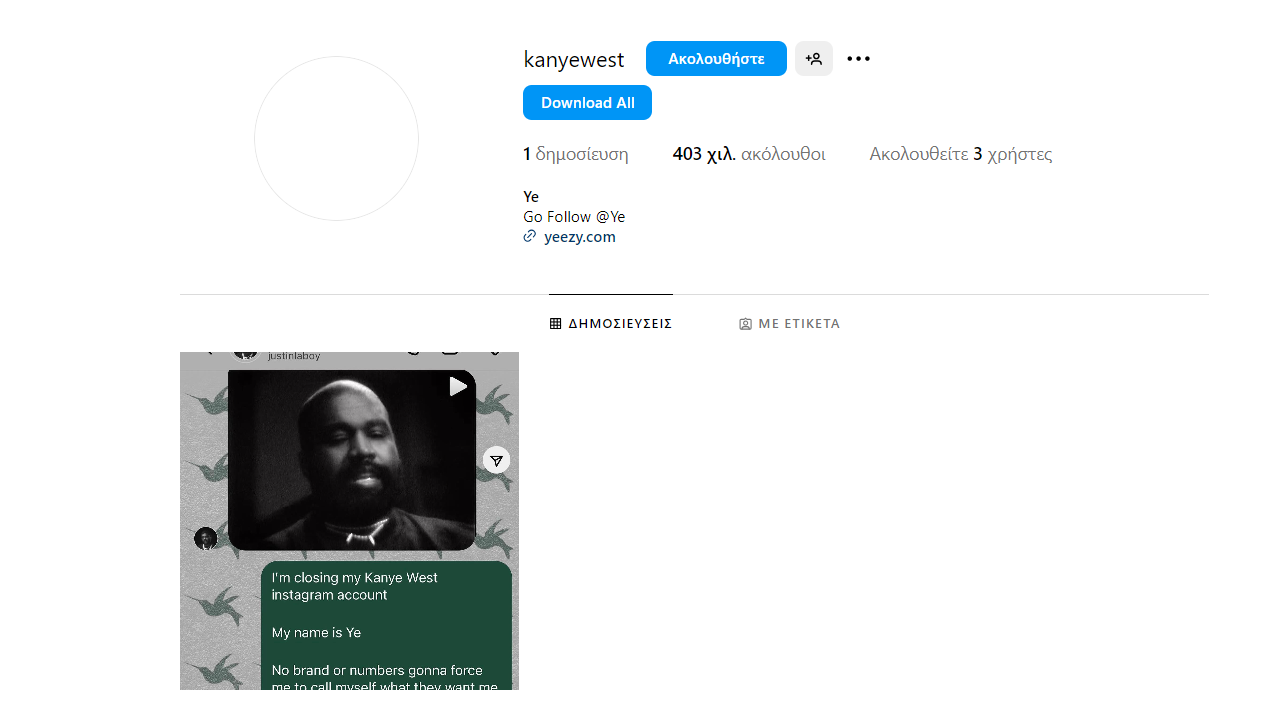Switch to the ΔΗΜΟΣΙΕΥΣΕΙΣ tab label
Image resolution: width=1287 pixels, height=725 pixels.
[x=620, y=324]
